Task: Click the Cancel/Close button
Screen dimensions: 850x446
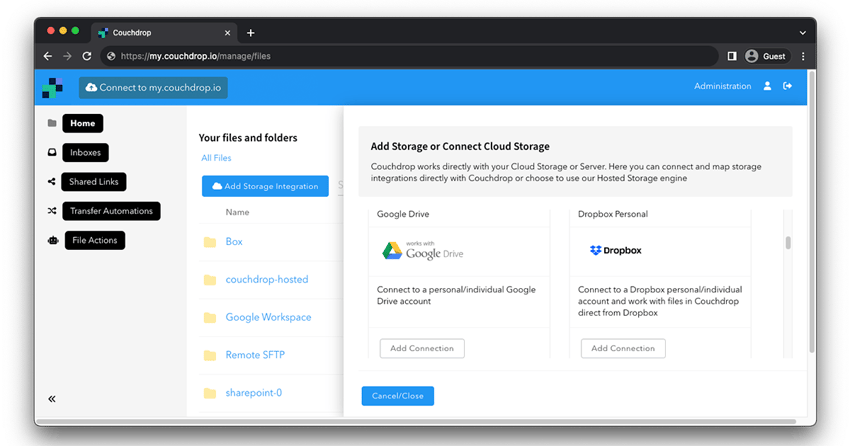Action: (x=398, y=396)
